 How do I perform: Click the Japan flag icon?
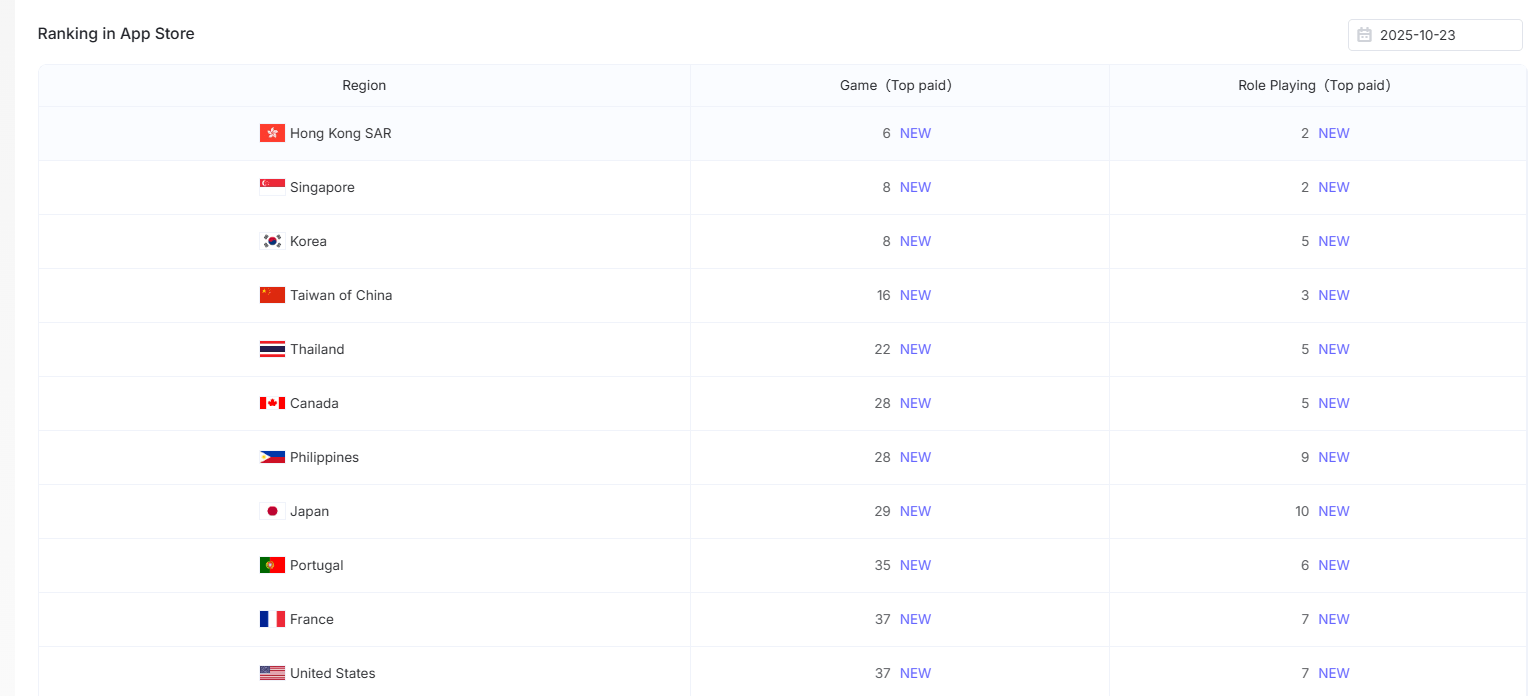coord(272,511)
